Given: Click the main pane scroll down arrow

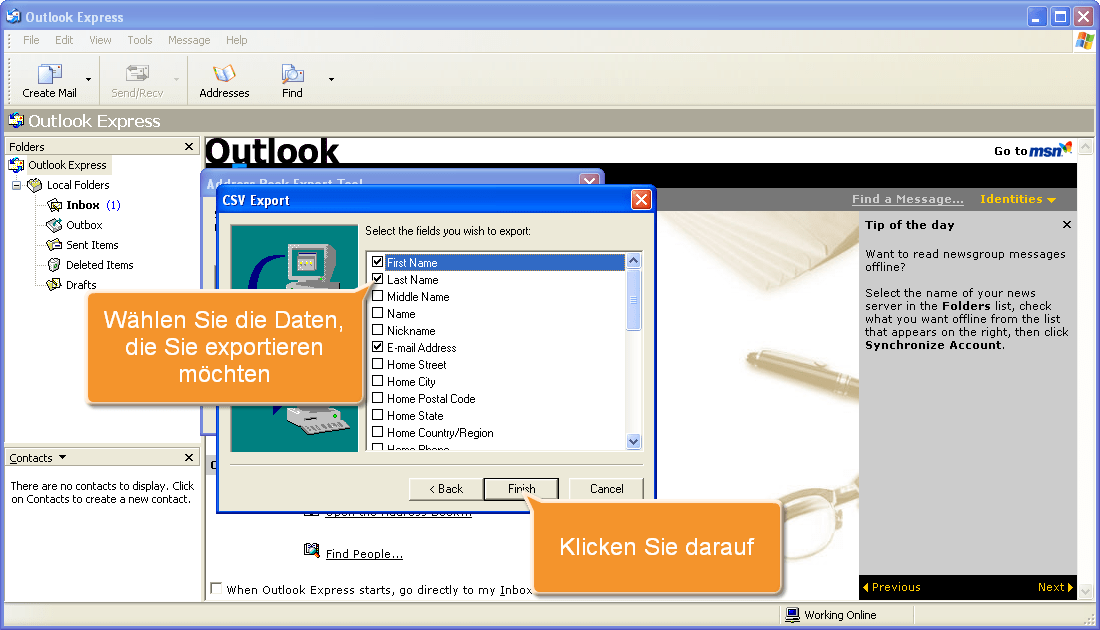Looking at the screenshot, I should 1085,591.
